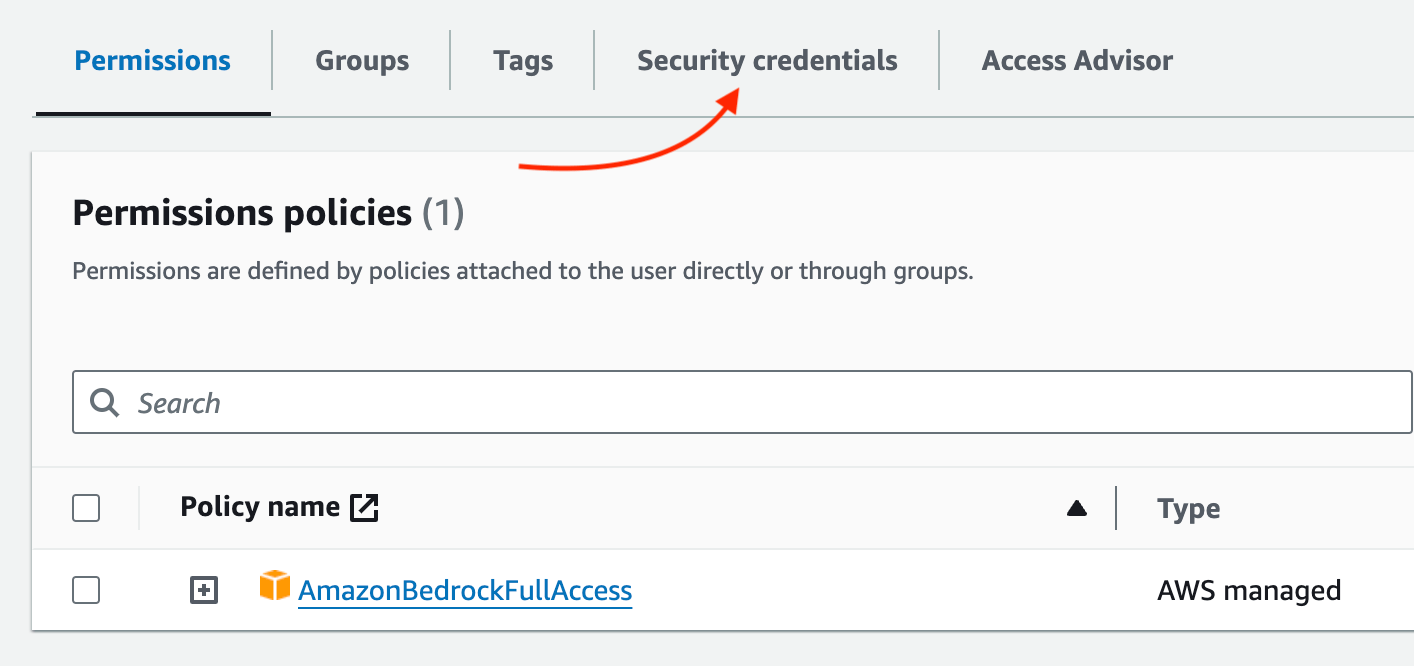This screenshot has width=1414, height=666.
Task: Click the policy count (1) label
Action: click(x=443, y=213)
